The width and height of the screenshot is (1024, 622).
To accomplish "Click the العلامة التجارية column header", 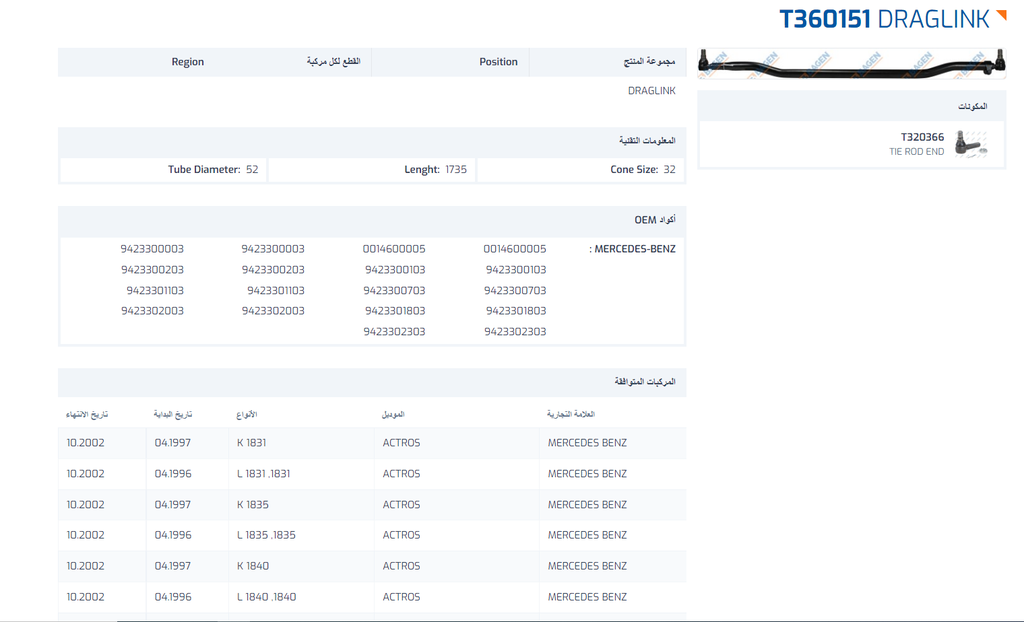I will pyautogui.click(x=571, y=414).
